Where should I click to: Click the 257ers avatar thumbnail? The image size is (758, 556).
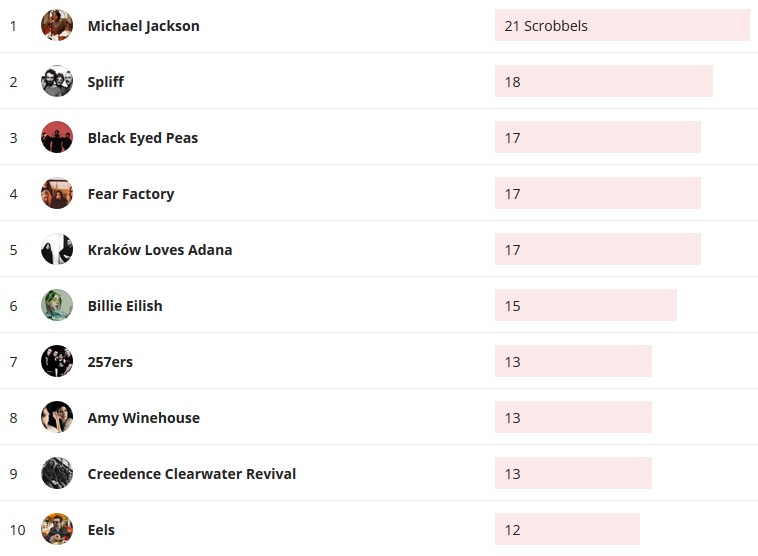pyautogui.click(x=57, y=361)
